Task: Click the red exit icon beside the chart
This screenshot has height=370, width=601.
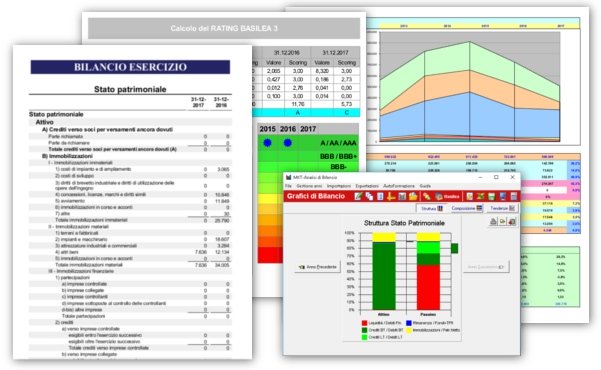Action: pyautogui.click(x=512, y=221)
